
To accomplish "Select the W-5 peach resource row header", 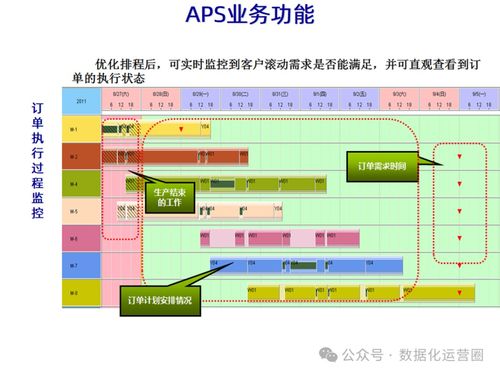I will pos(81,211).
